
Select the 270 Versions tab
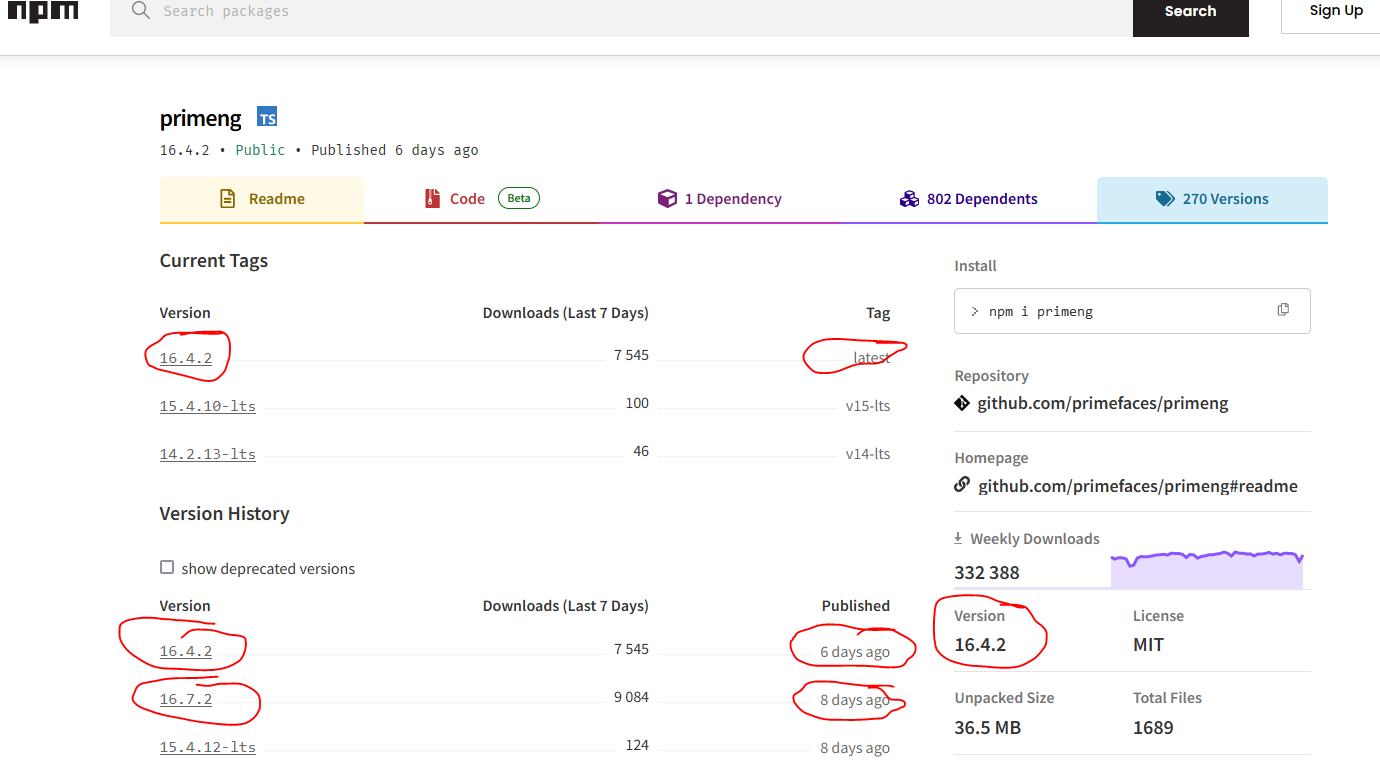coord(1212,200)
